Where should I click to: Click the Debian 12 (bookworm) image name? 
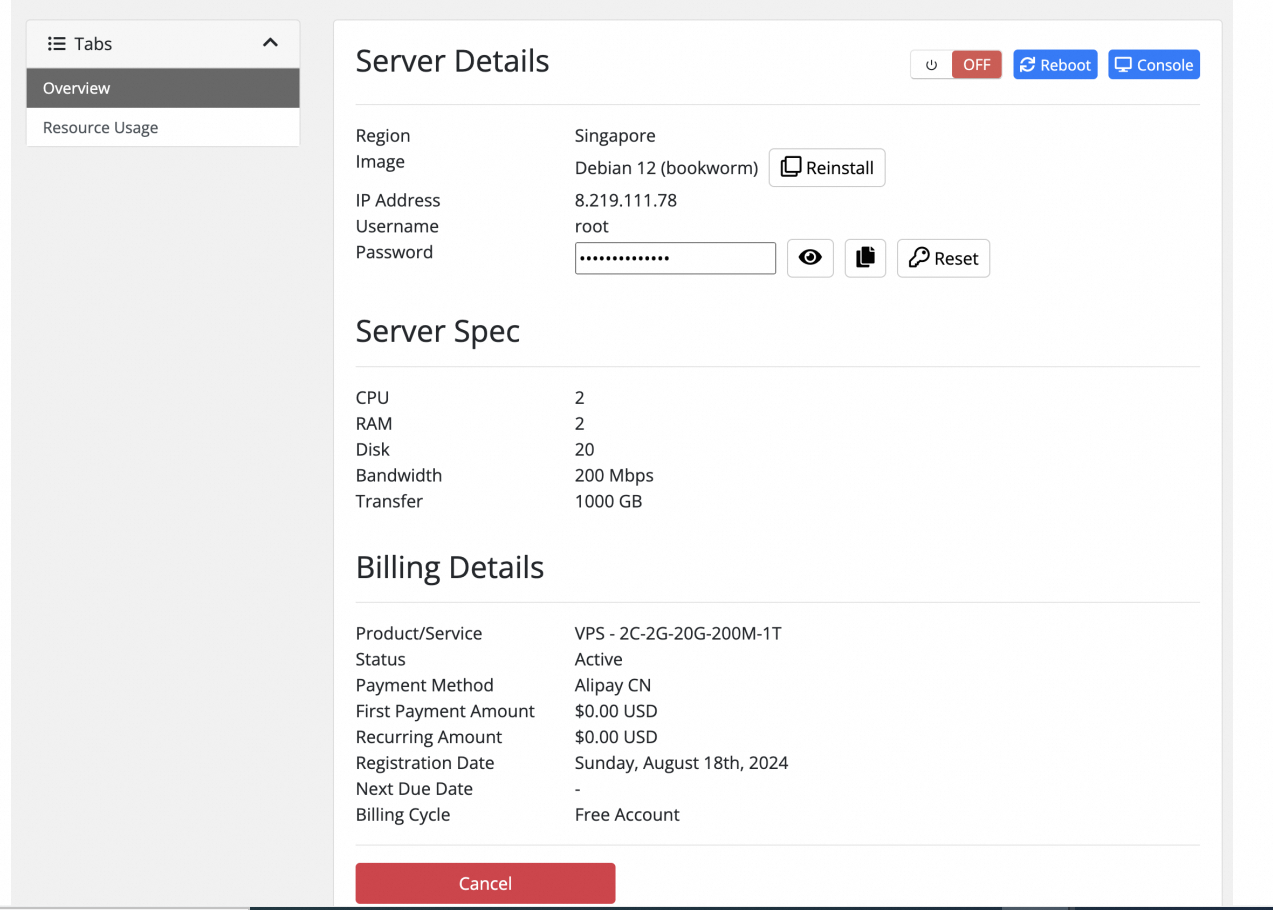666,168
